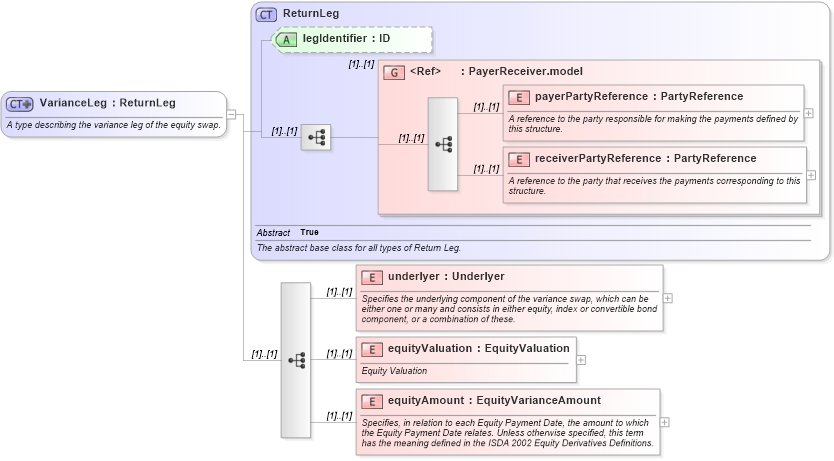Select 'payerPartyReference : PartyReference' label
The width and height of the screenshot is (834, 461).
pyautogui.click(x=639, y=97)
